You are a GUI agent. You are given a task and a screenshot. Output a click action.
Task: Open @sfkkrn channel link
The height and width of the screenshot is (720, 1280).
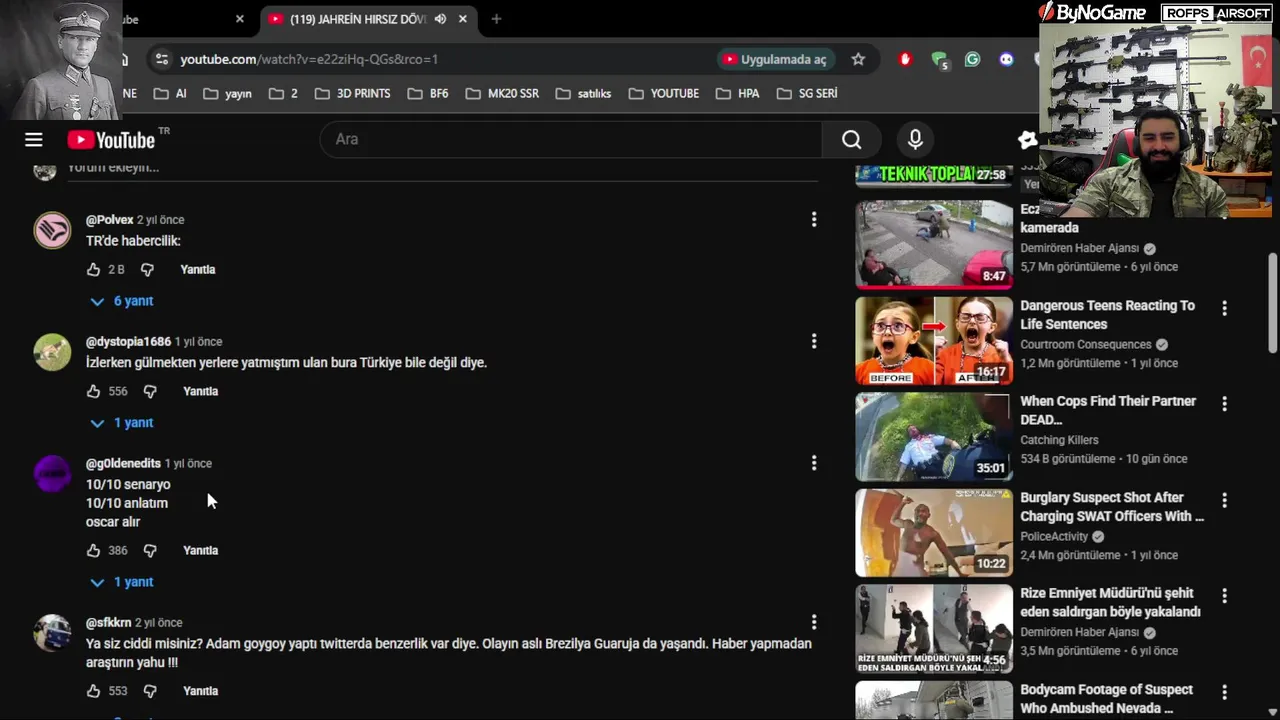pyautogui.click(x=108, y=623)
